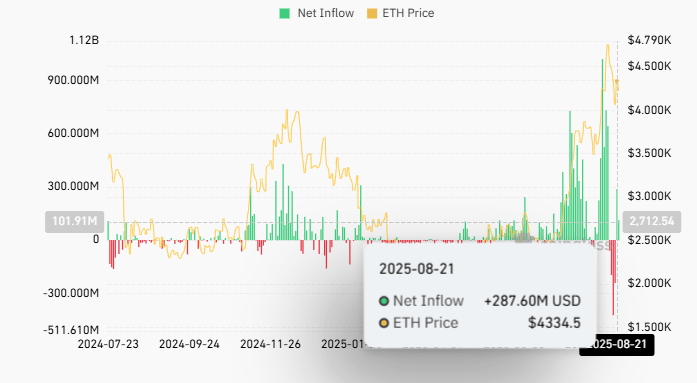Click the Net Inflow legend label
This screenshot has height=383, width=697.
coord(326,13)
